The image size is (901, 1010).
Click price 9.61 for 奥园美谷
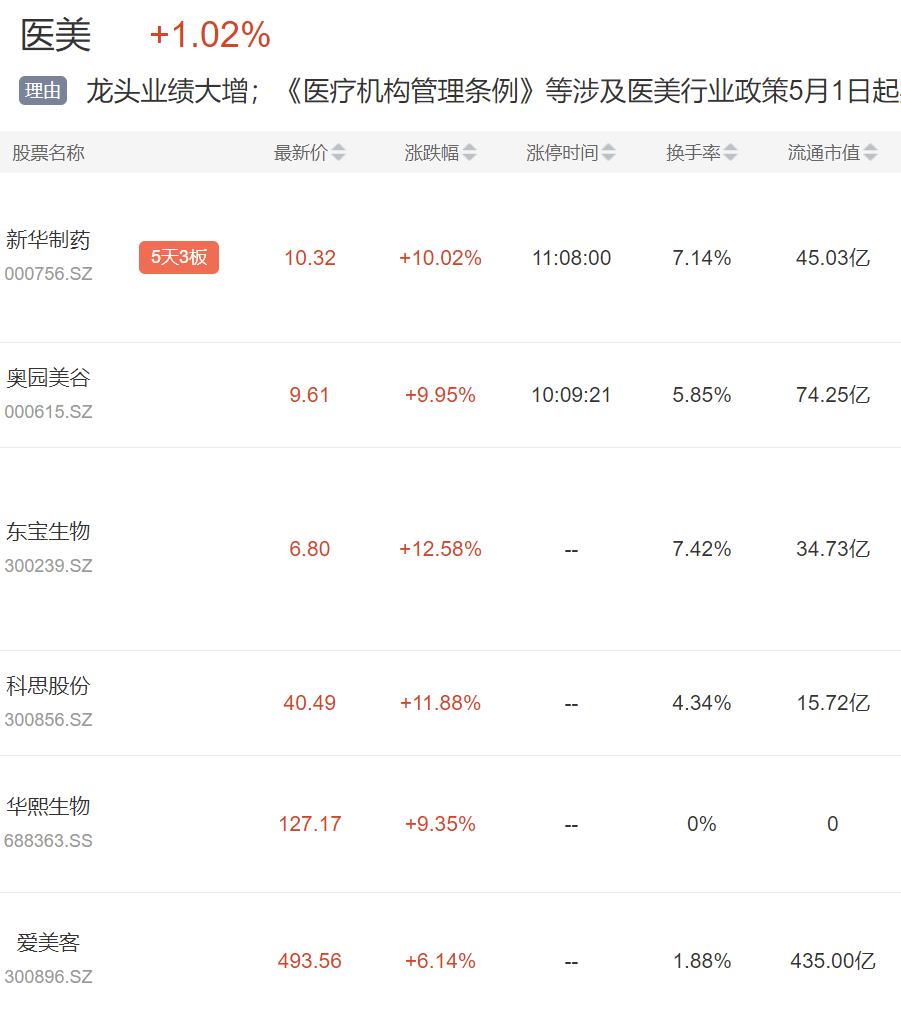[x=309, y=395]
